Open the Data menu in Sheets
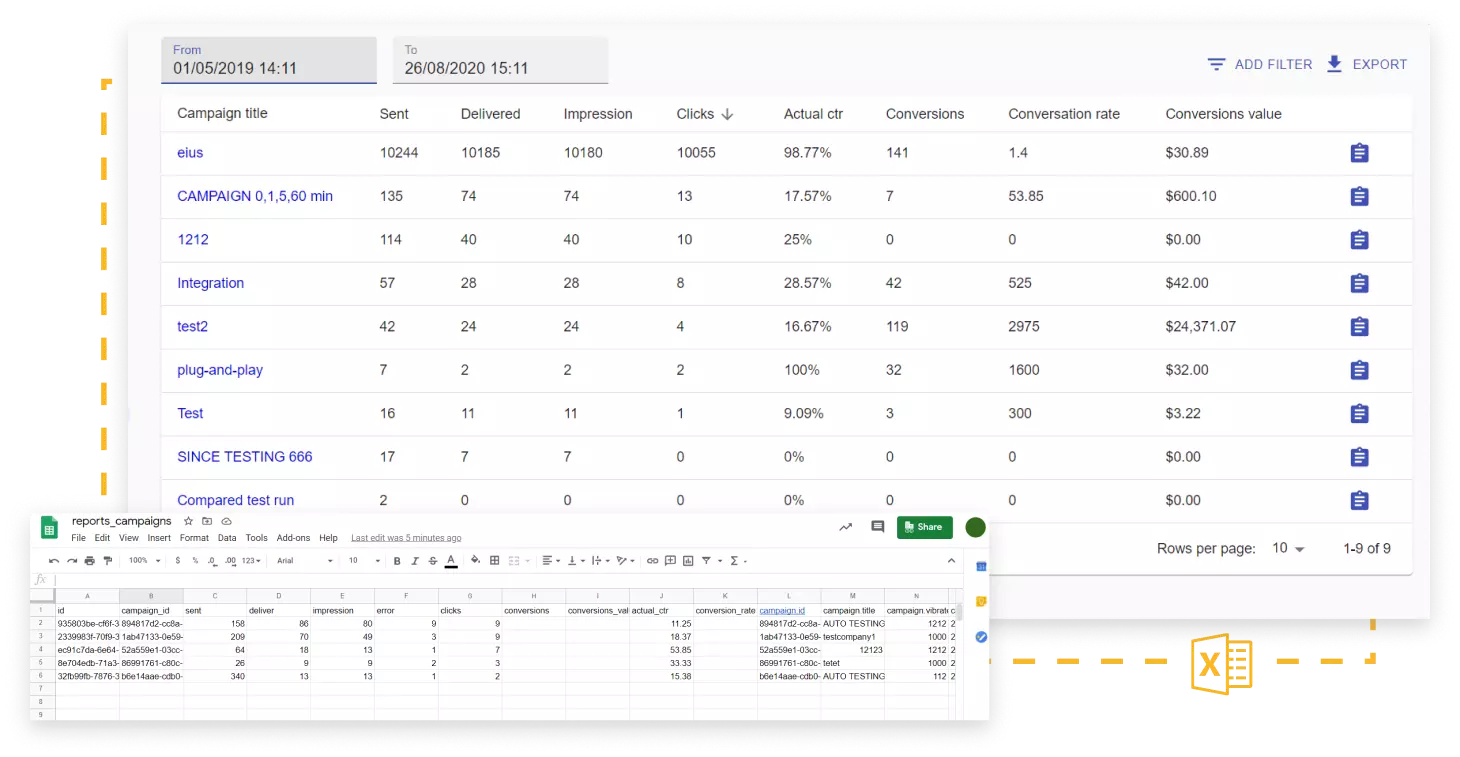Image resolution: width=1460 pixels, height=757 pixels. click(227, 538)
